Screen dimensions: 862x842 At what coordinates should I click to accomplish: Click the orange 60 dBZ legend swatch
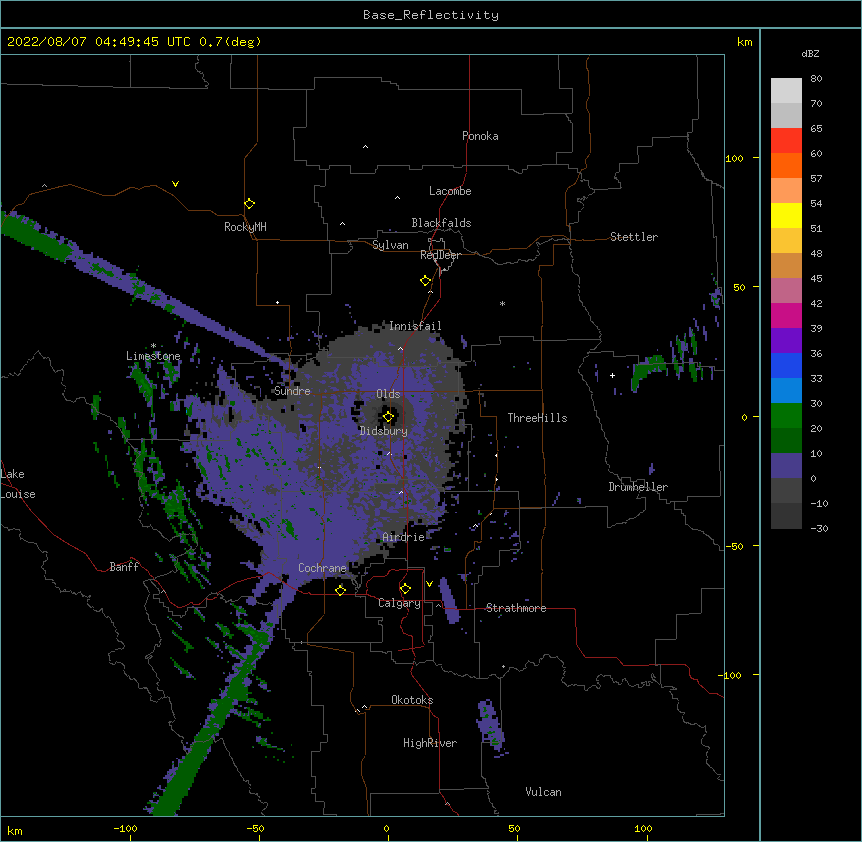coord(786,165)
